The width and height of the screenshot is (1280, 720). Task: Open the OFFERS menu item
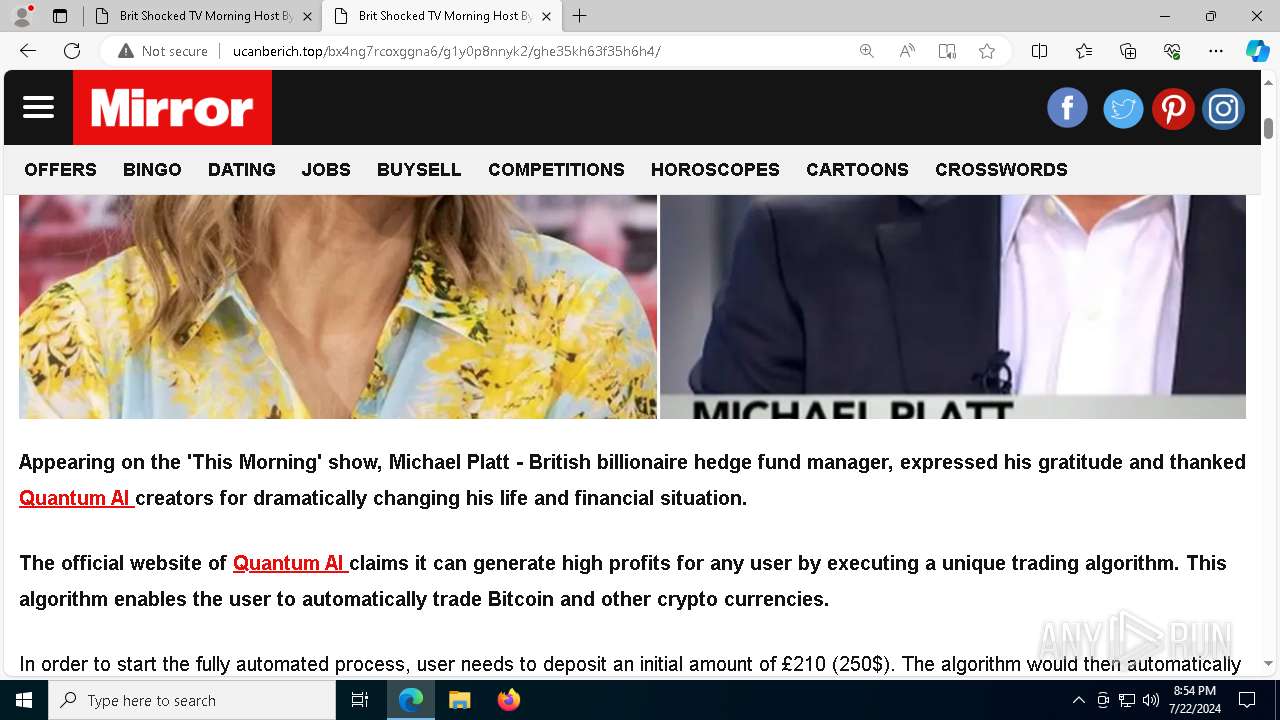coord(61,170)
